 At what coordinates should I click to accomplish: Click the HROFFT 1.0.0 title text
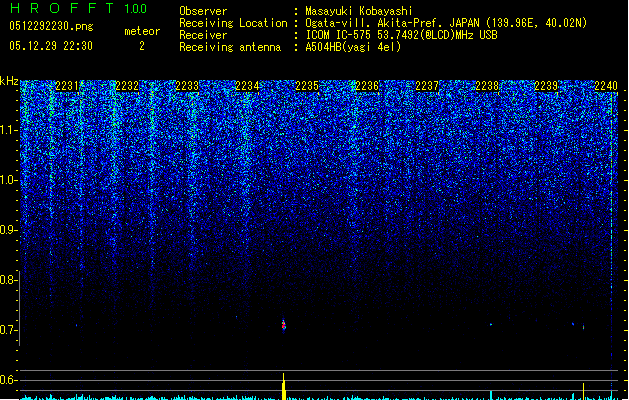pos(78,8)
